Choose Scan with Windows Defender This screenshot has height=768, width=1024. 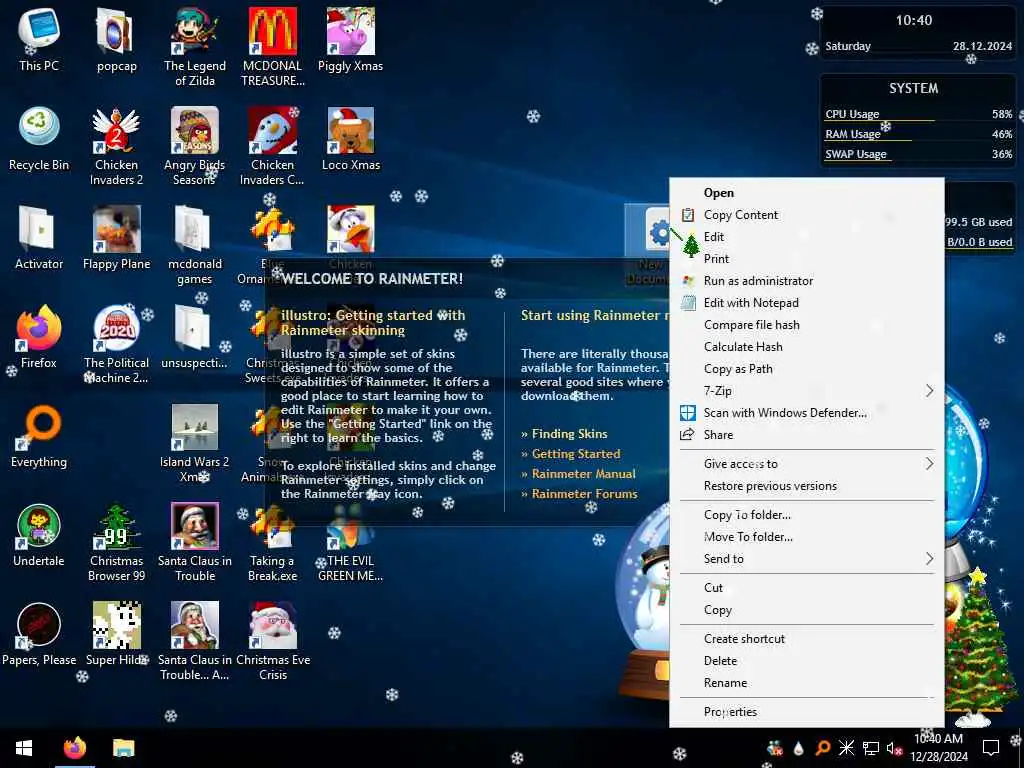pos(807,413)
